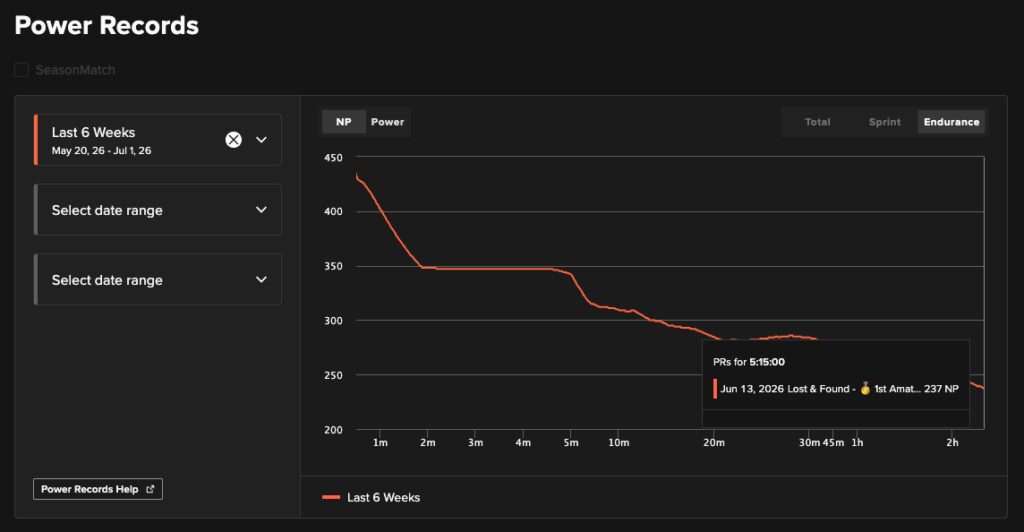Click the 20m label on time axis
This screenshot has height=532, width=1024.
point(714,443)
